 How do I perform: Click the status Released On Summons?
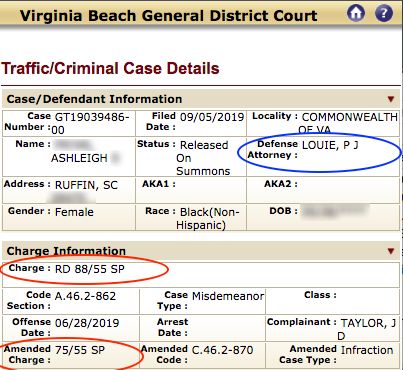[x=203, y=158]
